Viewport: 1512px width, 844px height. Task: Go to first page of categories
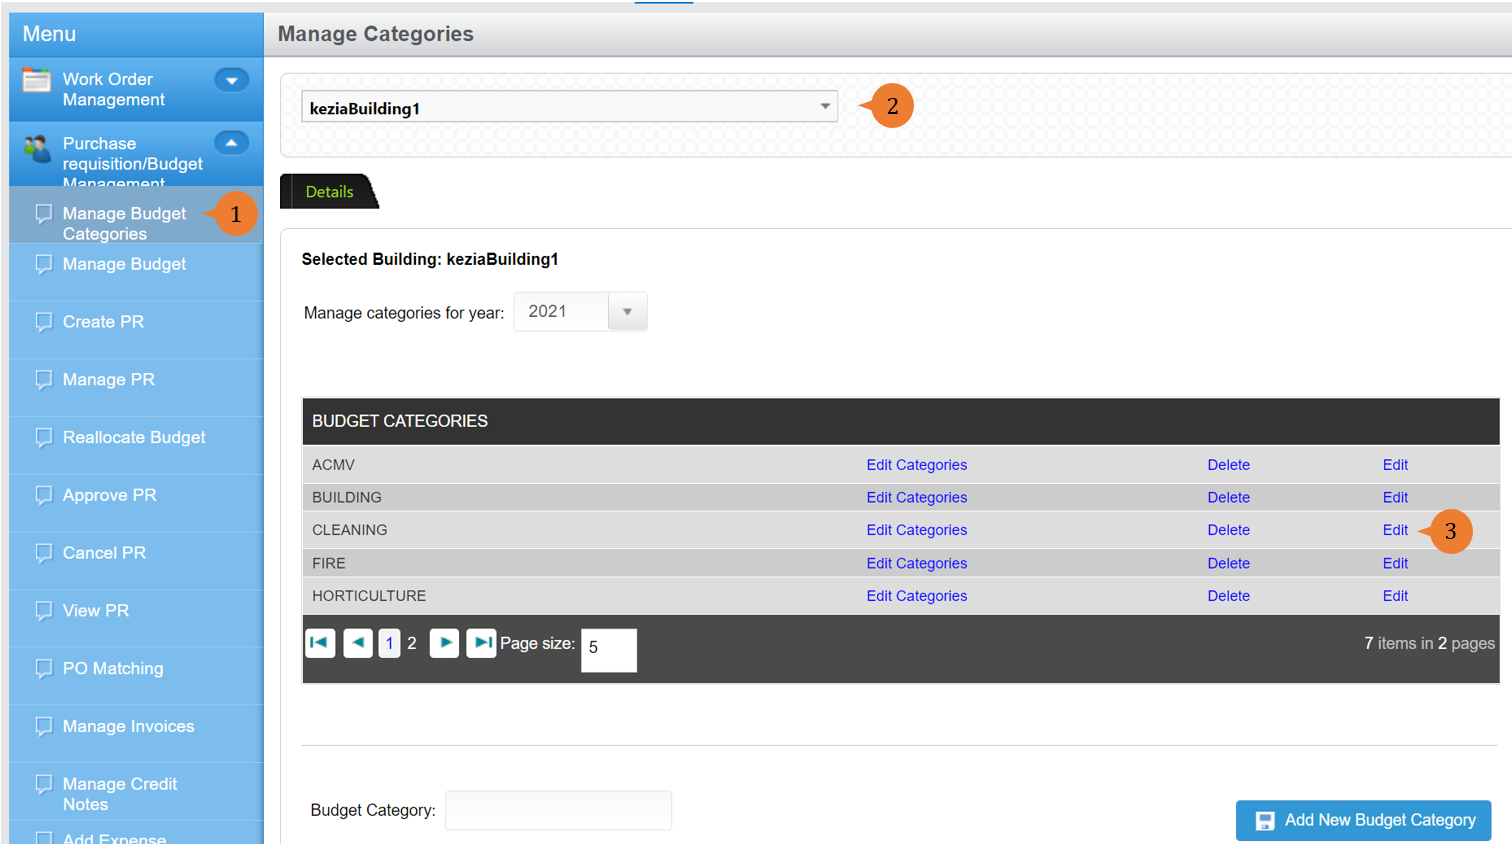(x=320, y=643)
